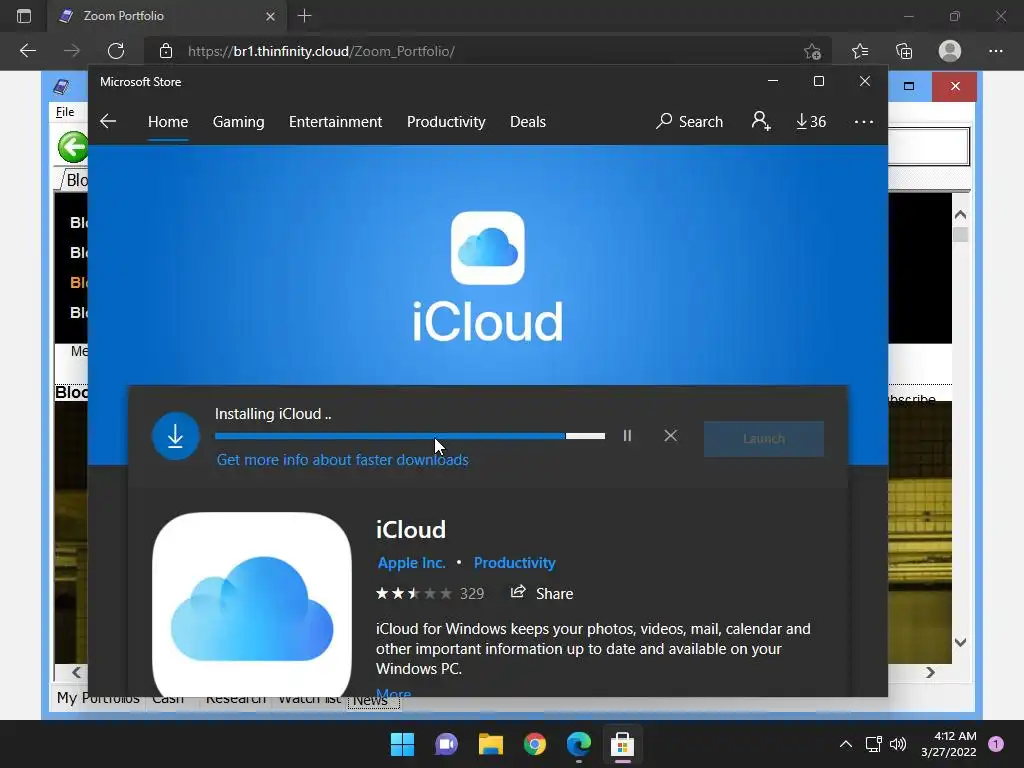The width and height of the screenshot is (1024, 768).
Task: Open Microsoft Edge from taskbar
Action: (579, 744)
